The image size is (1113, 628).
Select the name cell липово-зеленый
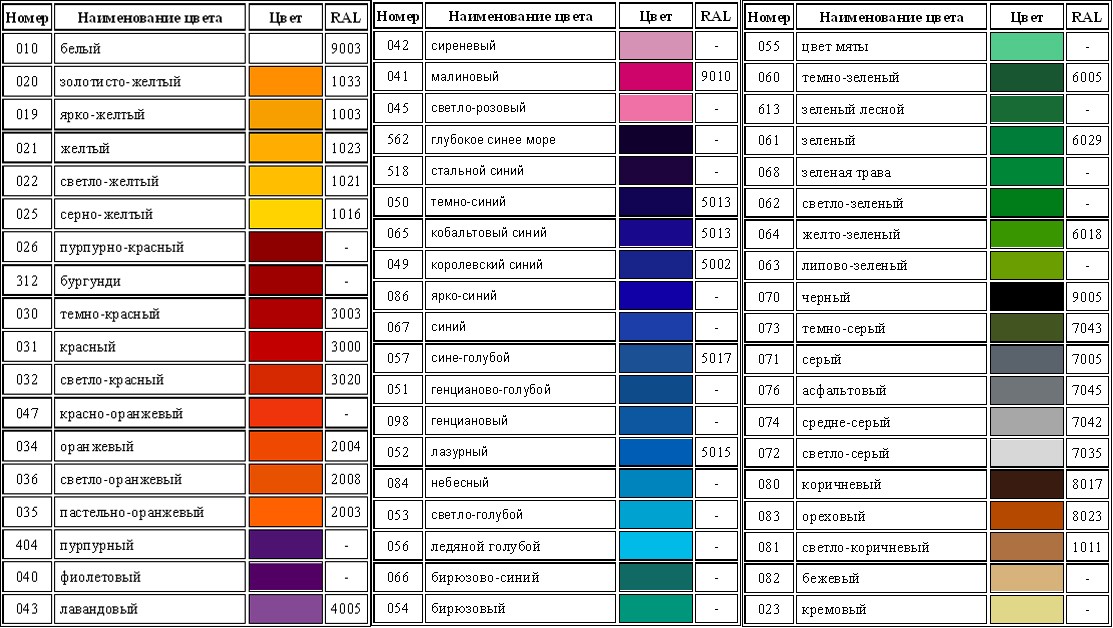[x=892, y=265]
